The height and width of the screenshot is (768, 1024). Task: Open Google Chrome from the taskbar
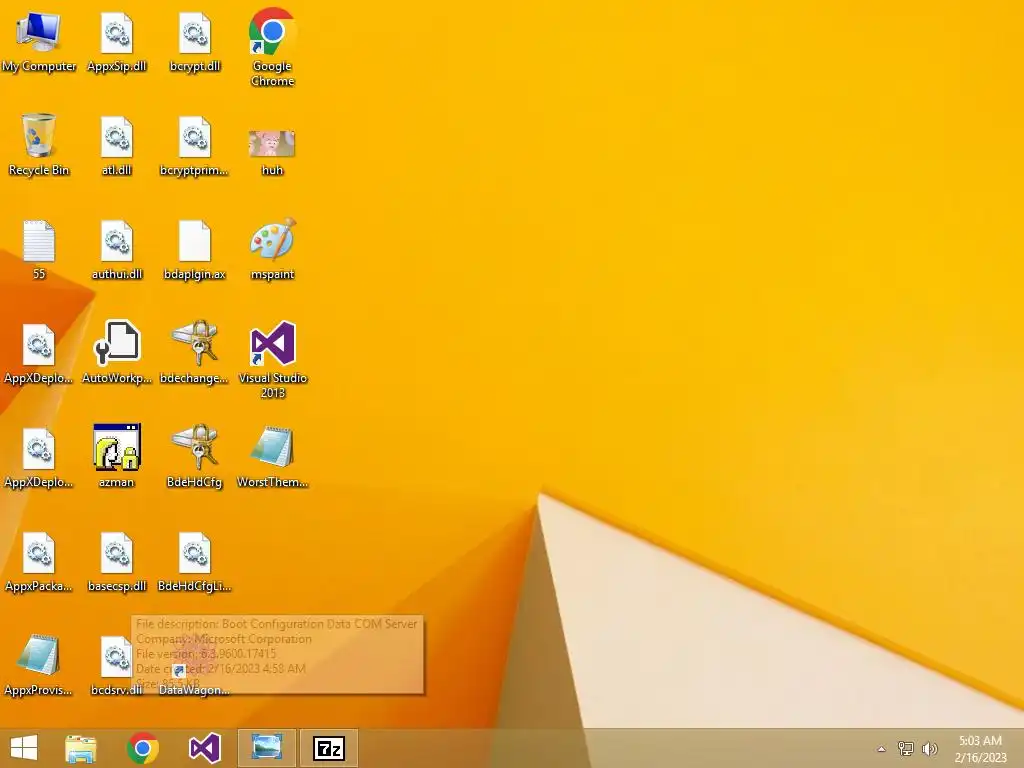[x=142, y=748]
